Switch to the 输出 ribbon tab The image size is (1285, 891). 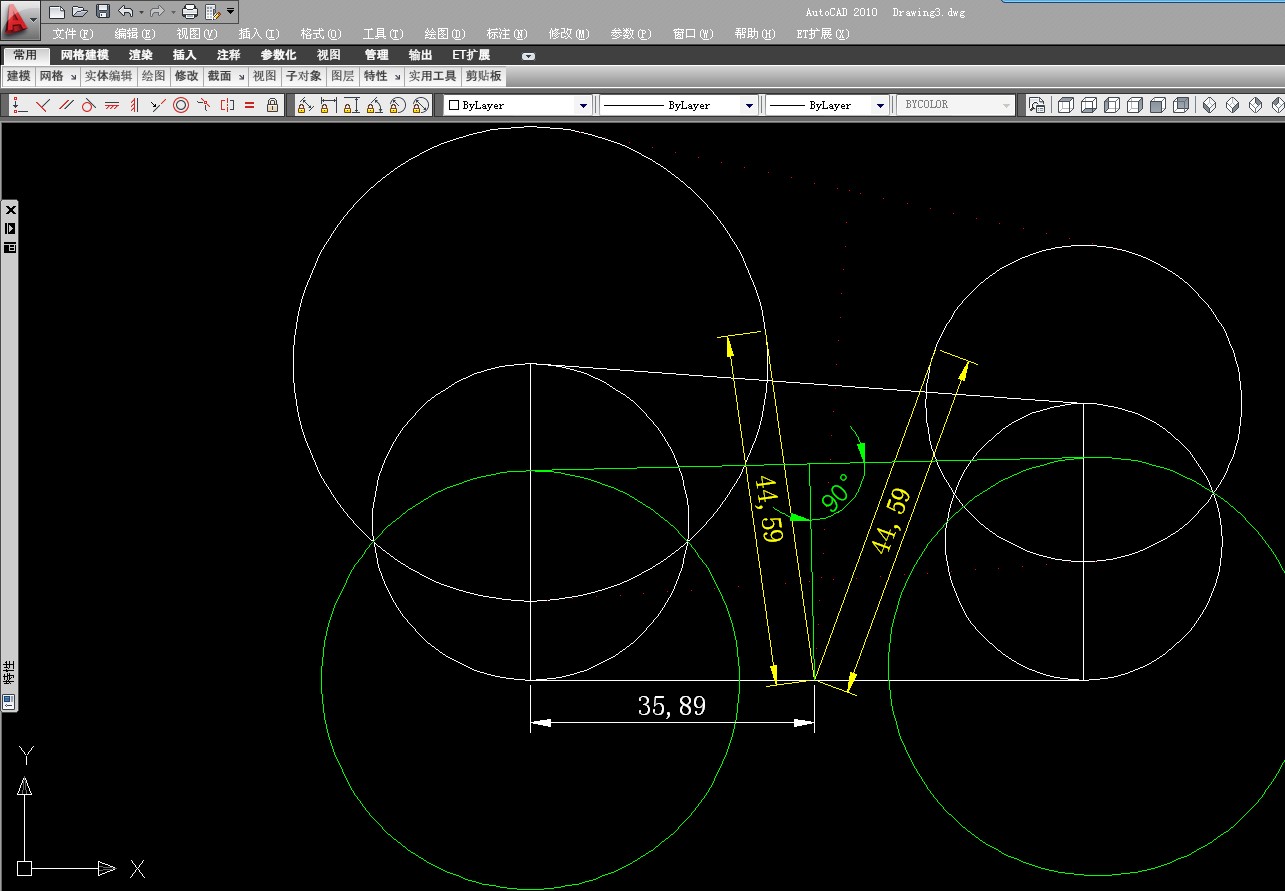[421, 55]
